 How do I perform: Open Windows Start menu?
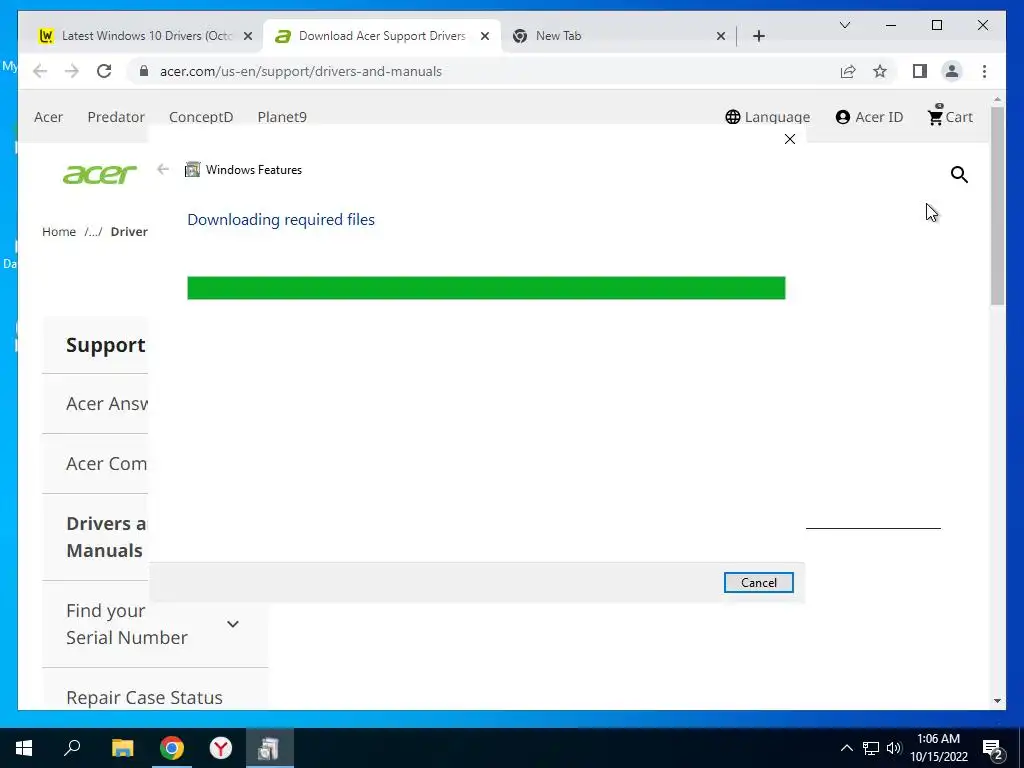24,748
